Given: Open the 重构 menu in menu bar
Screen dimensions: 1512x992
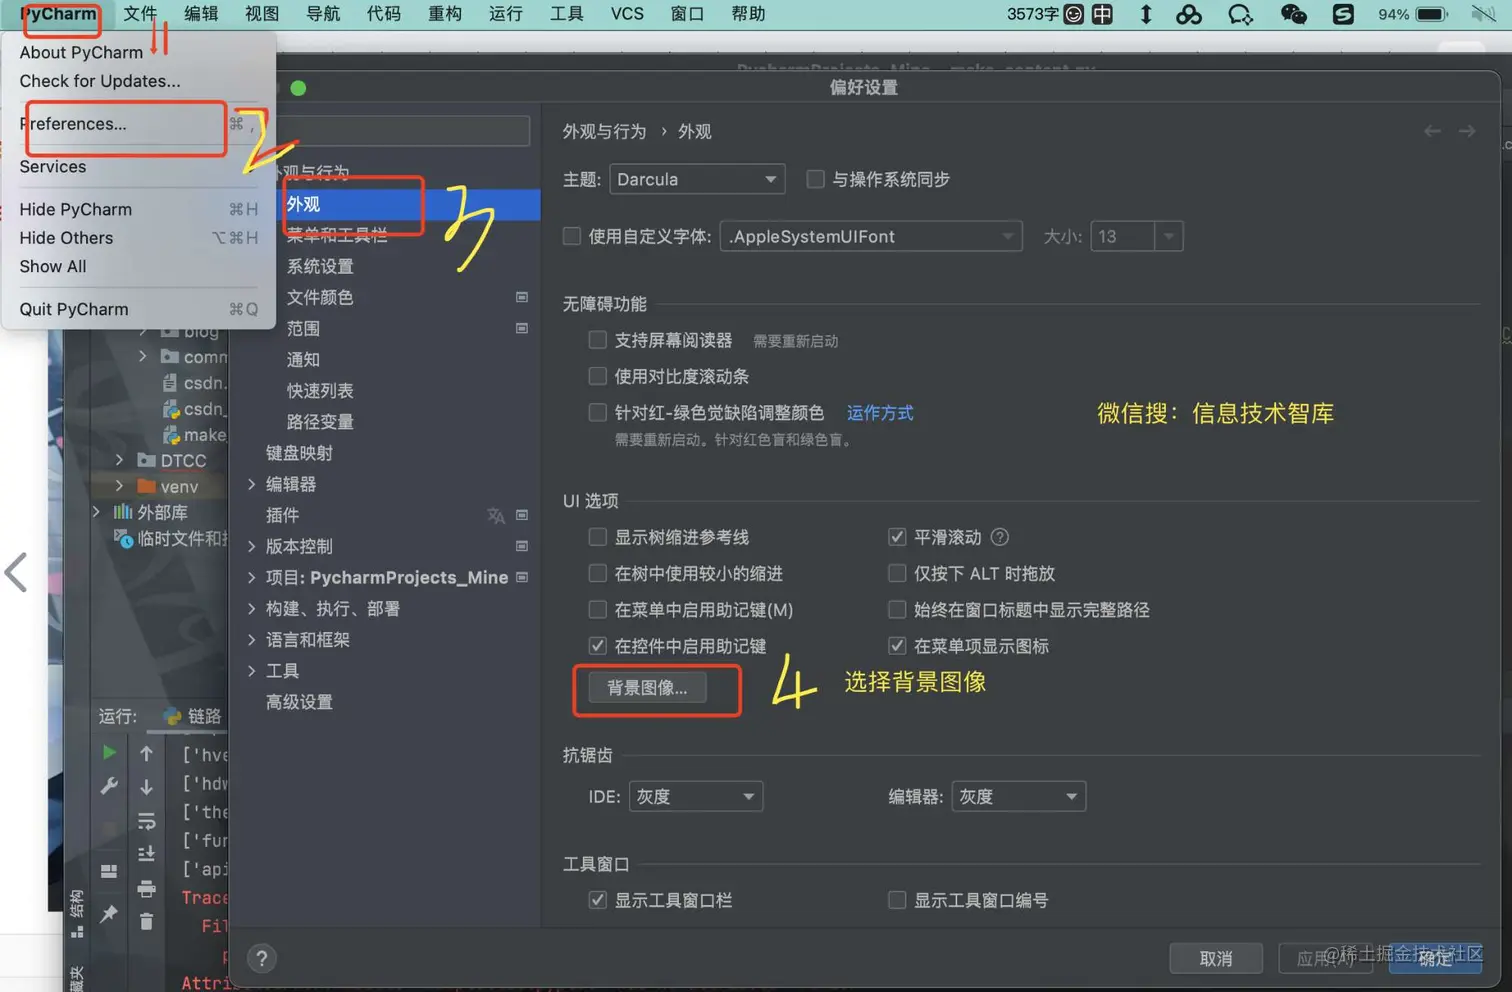Looking at the screenshot, I should 445,14.
